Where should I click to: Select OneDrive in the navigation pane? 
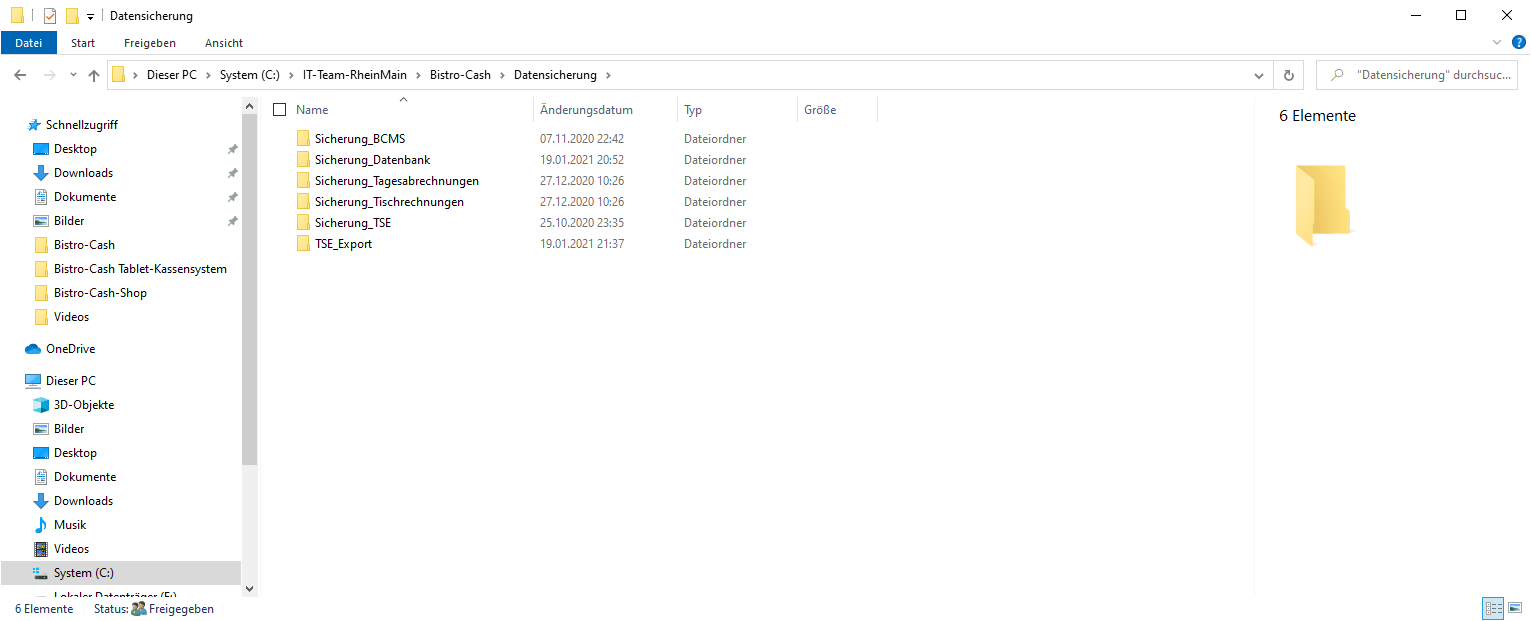pos(70,349)
